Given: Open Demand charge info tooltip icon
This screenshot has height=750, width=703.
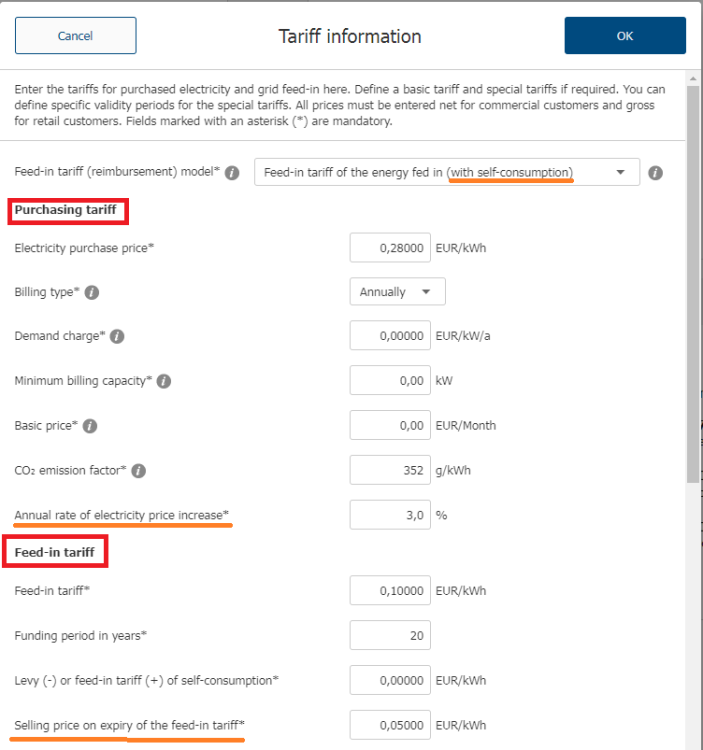Looking at the screenshot, I should coord(116,337).
